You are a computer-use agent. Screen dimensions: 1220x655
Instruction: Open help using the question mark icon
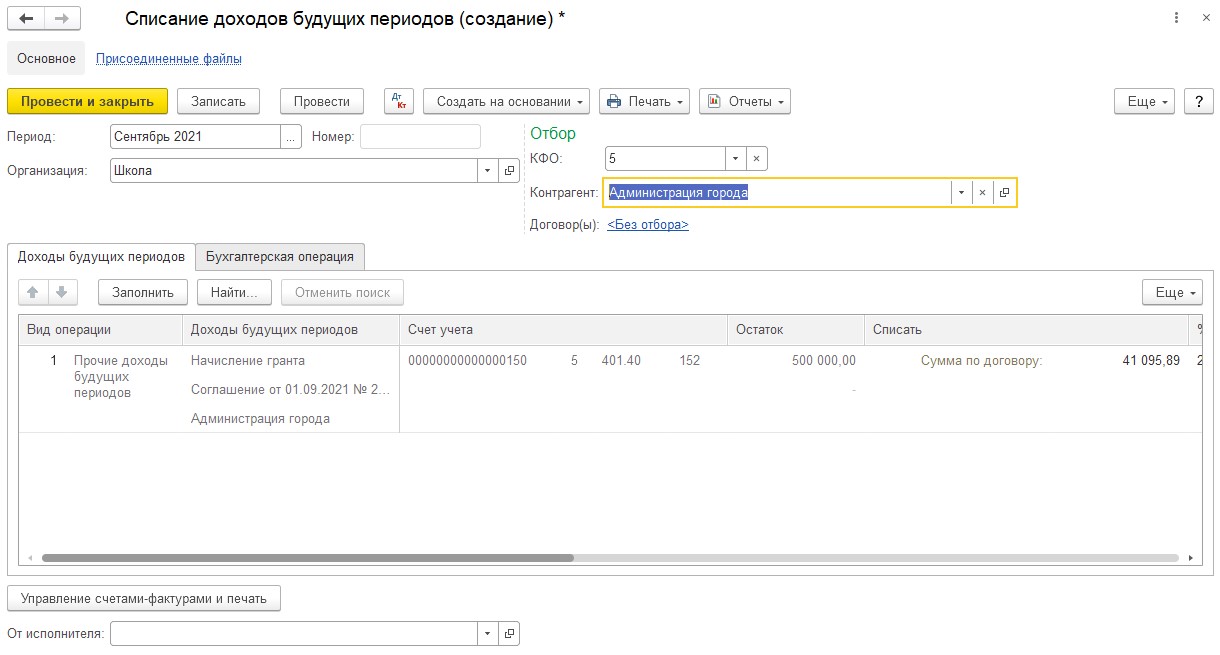tap(1198, 100)
